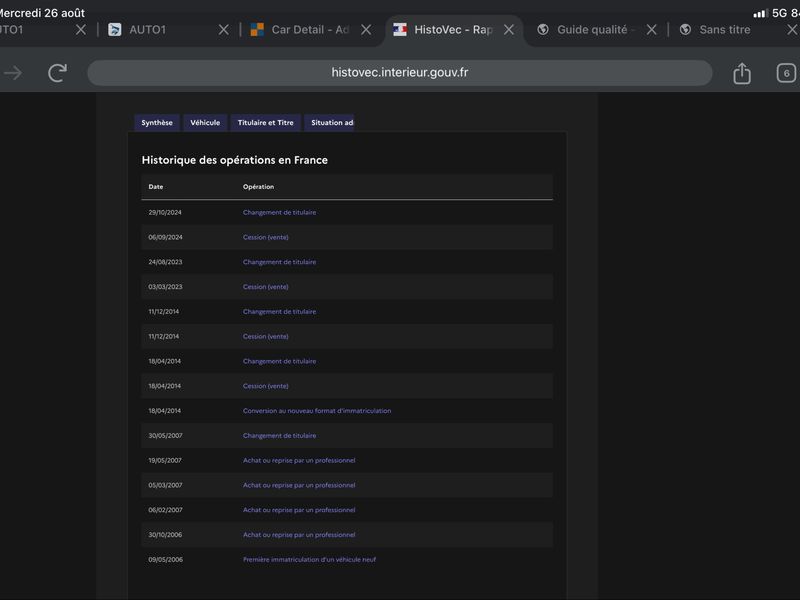This screenshot has width=800, height=600.
Task: Click Changement de titulaire dated 18/04/2014
Action: click(x=280, y=361)
